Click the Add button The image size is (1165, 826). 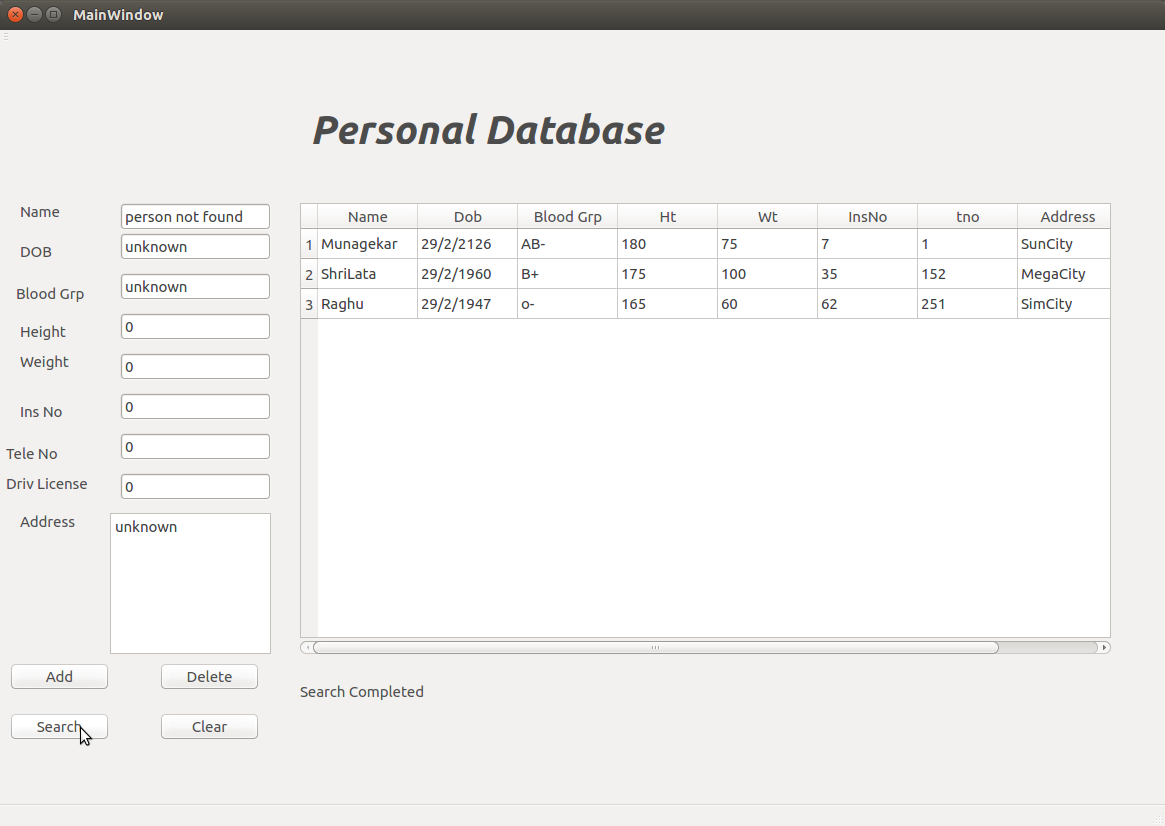(x=59, y=676)
